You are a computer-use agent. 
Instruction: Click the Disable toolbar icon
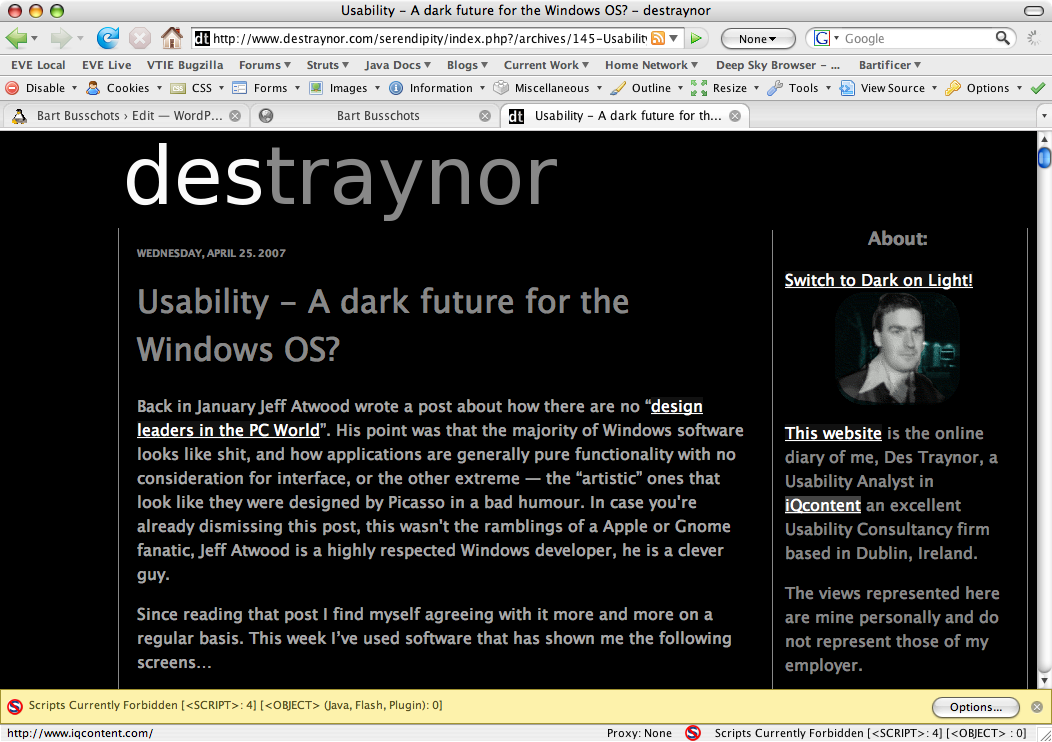(x=12, y=88)
